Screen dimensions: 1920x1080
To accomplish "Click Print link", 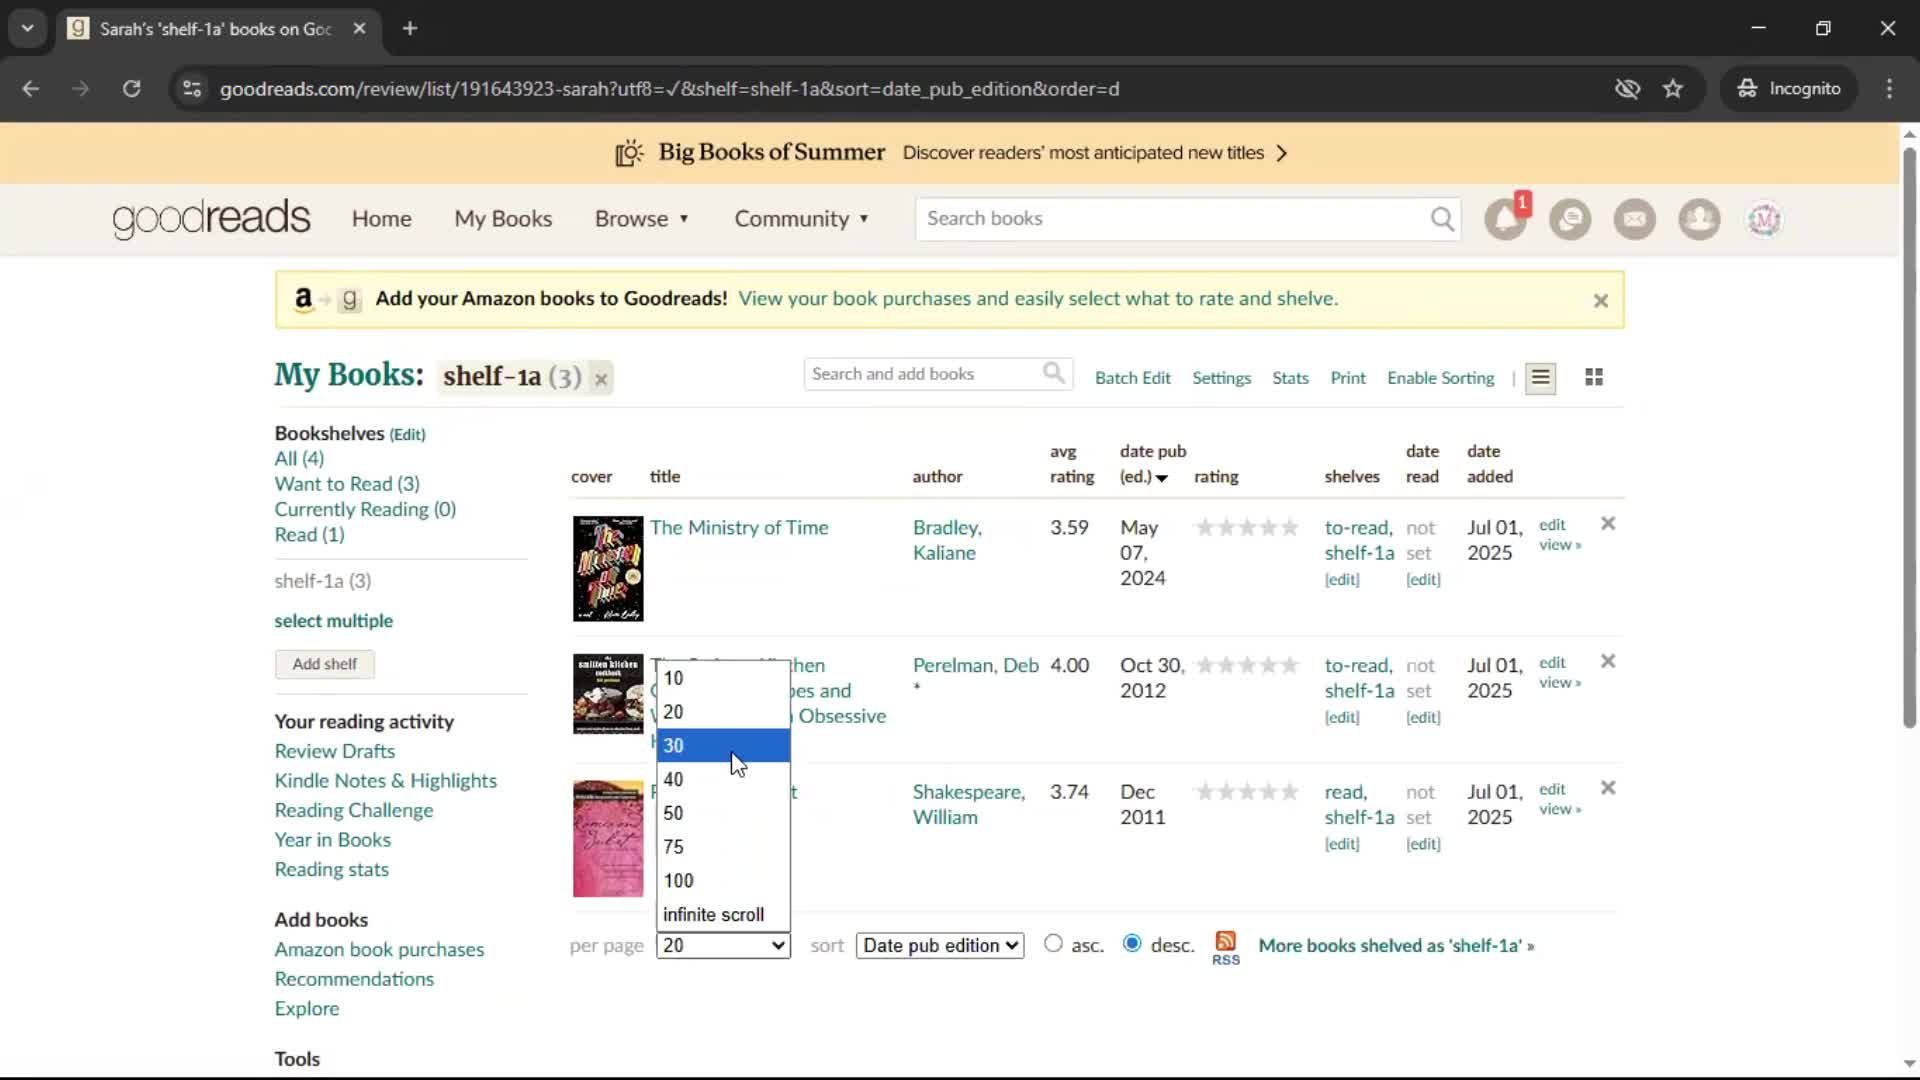I will [1348, 378].
